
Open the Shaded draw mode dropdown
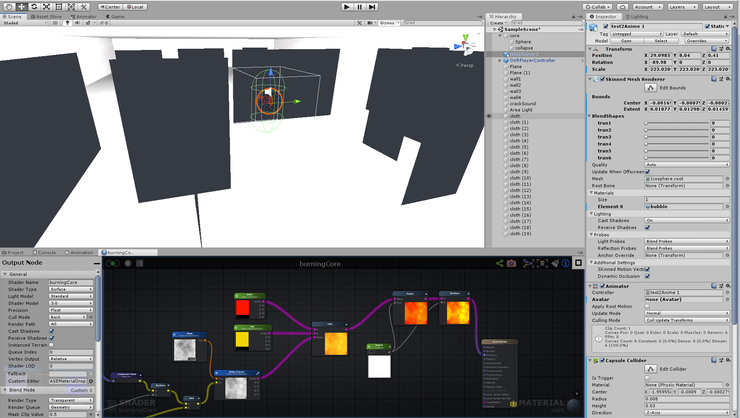[24, 22]
